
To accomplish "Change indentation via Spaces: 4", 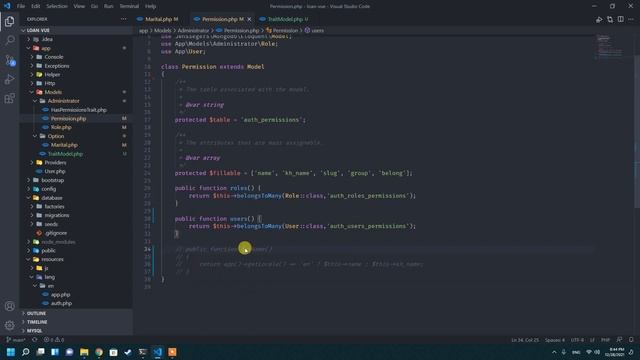I will [555, 340].
